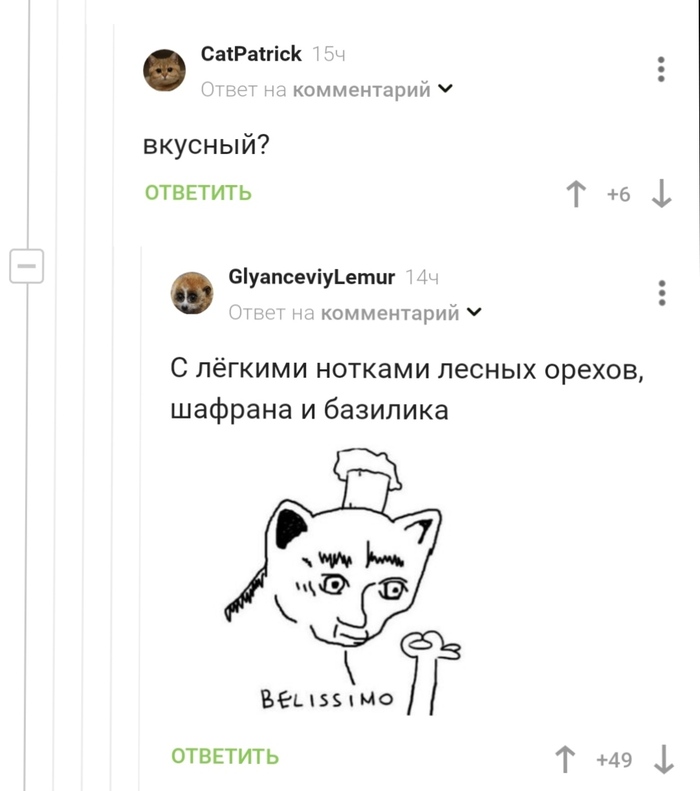The width and height of the screenshot is (700, 791).
Task: Open CatPatrick's cat avatar
Action: [164, 70]
